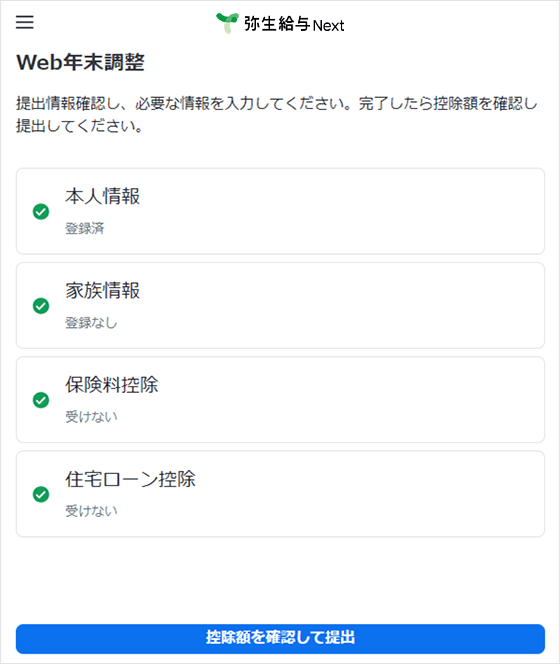The width and height of the screenshot is (560, 664).
Task: Click the green Yayoi leaf logo
Action: (227, 23)
